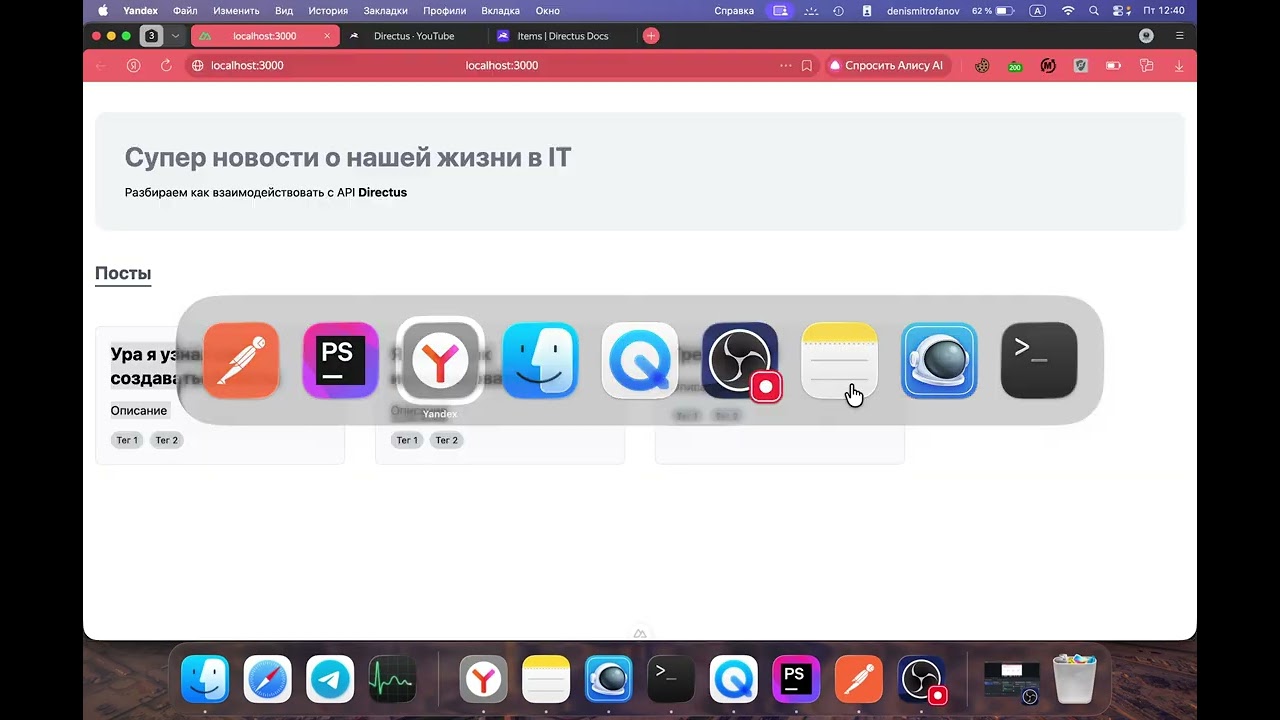
Task: Click 'Тег 1' on the first post card
Action: (x=127, y=440)
